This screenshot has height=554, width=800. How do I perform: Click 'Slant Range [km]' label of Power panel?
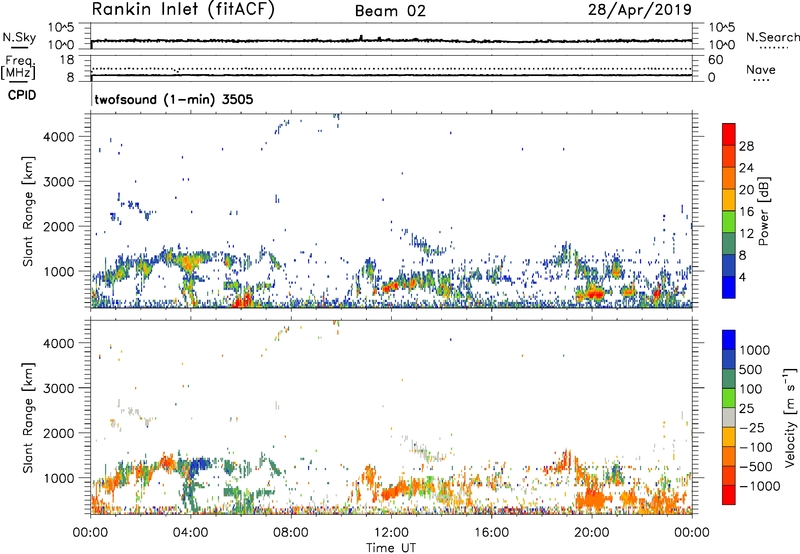[x=28, y=211]
